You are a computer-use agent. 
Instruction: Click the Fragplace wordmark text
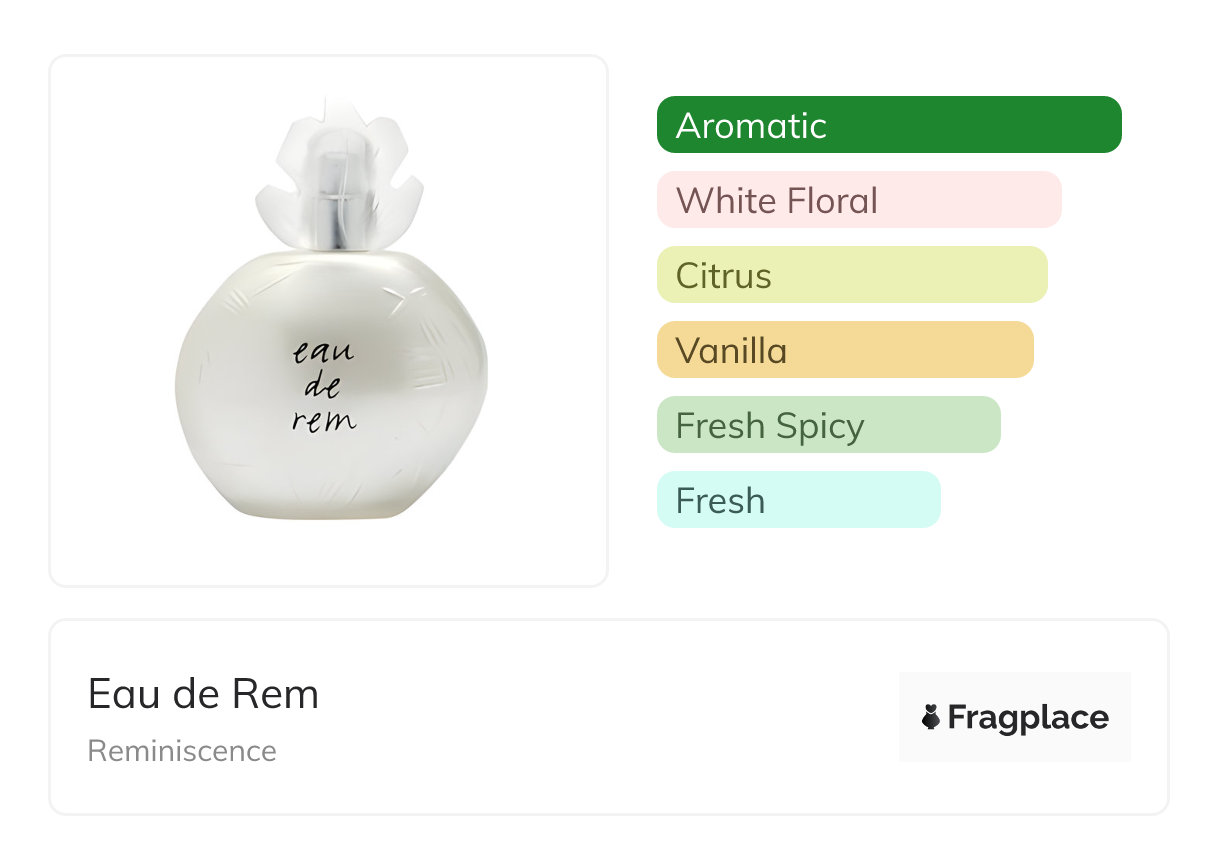coord(1028,717)
